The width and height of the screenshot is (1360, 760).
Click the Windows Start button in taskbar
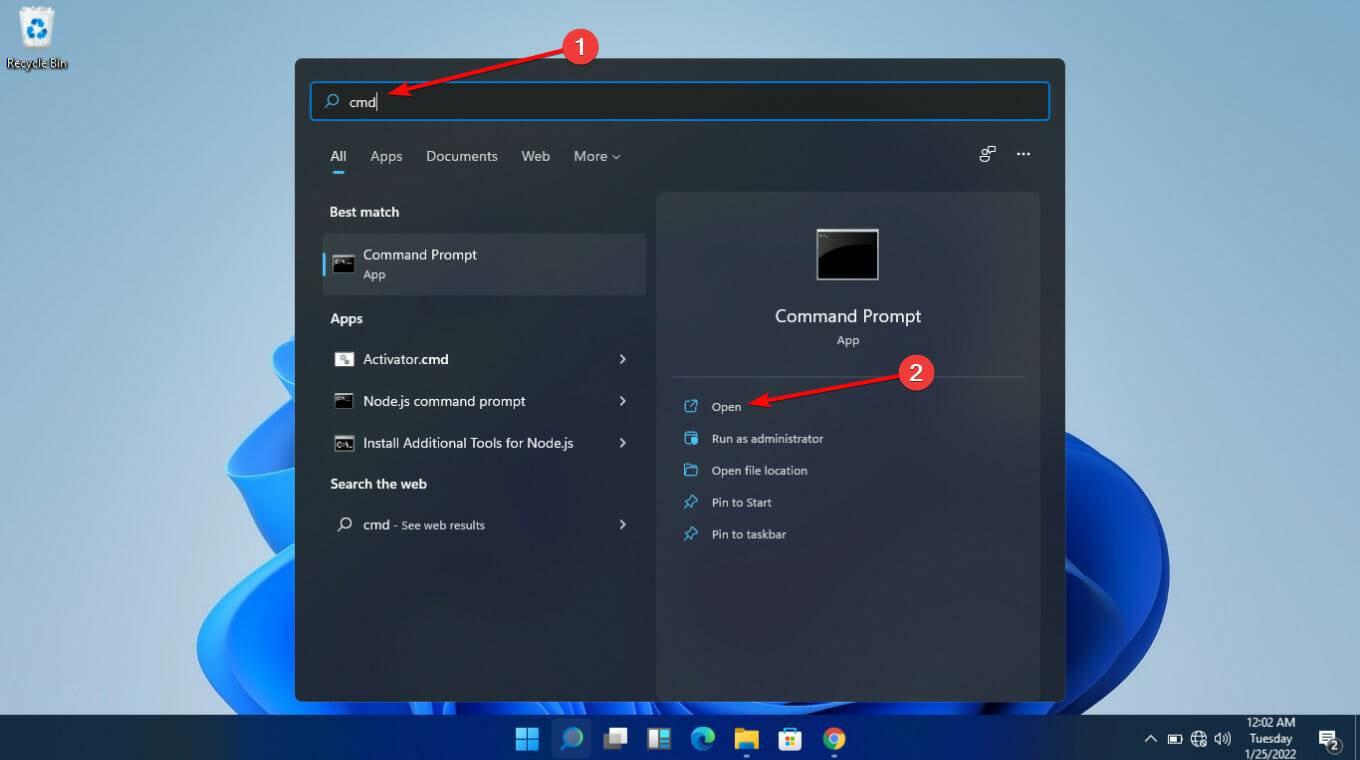[x=527, y=739]
